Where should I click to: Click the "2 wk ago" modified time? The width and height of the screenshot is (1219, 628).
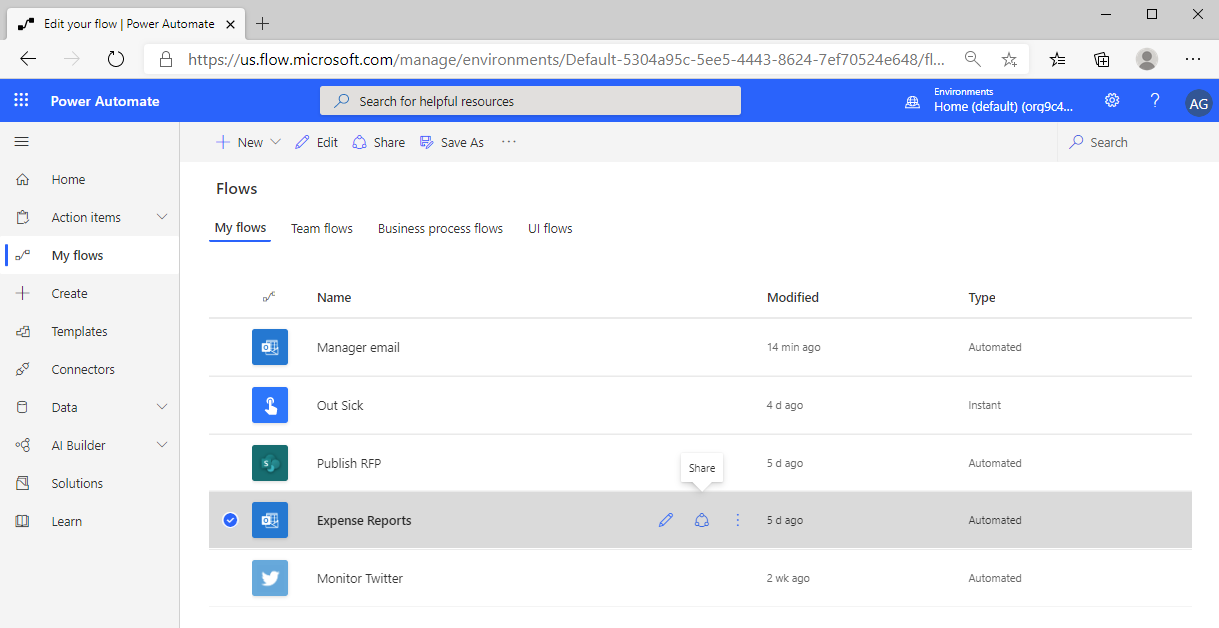788,579
